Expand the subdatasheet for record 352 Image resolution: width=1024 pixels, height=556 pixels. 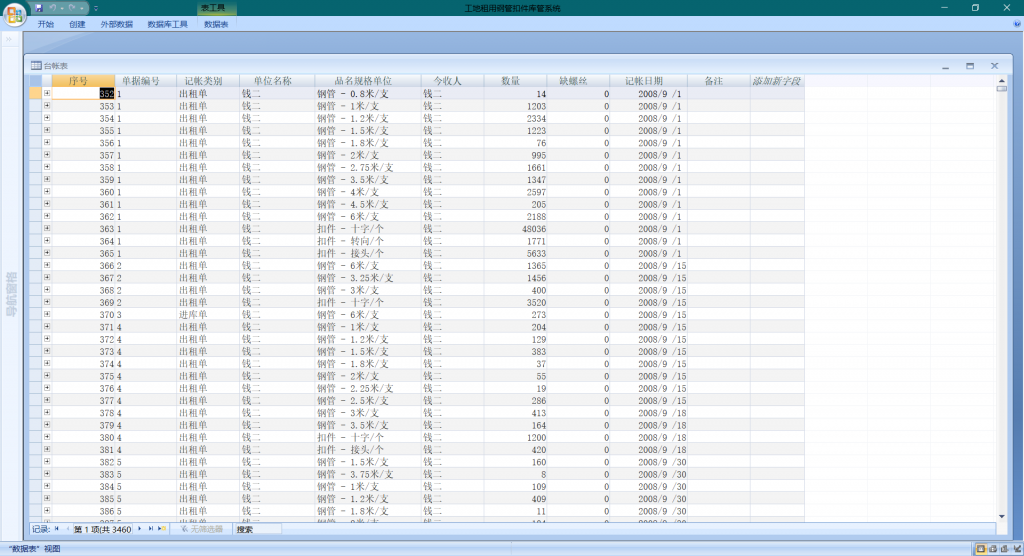[46, 93]
